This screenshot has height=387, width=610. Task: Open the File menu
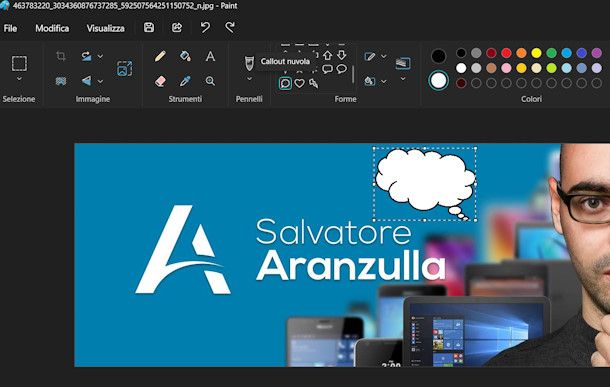pos(10,28)
